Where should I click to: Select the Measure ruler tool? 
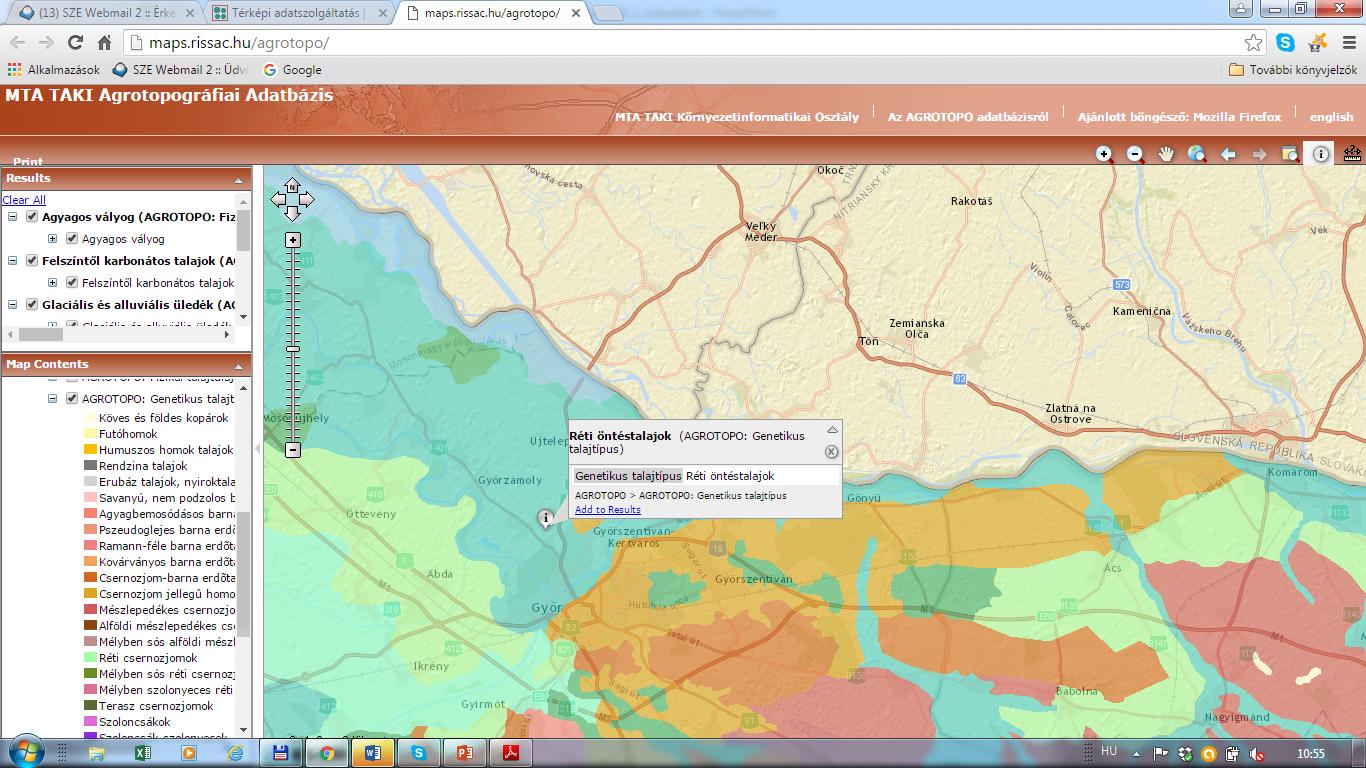[x=1353, y=154]
